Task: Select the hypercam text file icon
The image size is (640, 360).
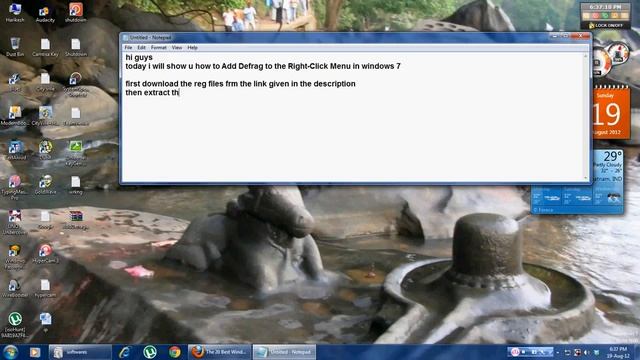Action: tap(45, 288)
